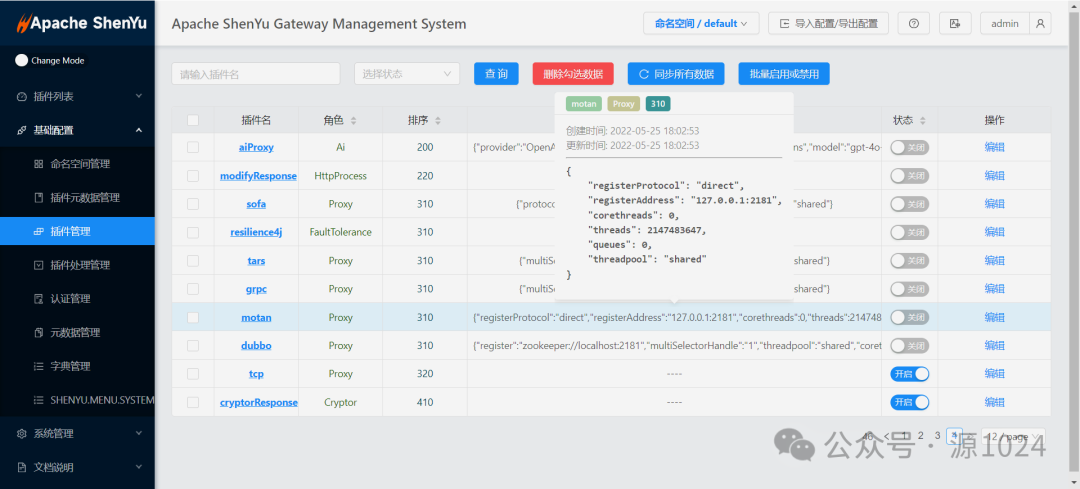
Task: Click the 基础配置 rocket icon
Action: pos(21,130)
